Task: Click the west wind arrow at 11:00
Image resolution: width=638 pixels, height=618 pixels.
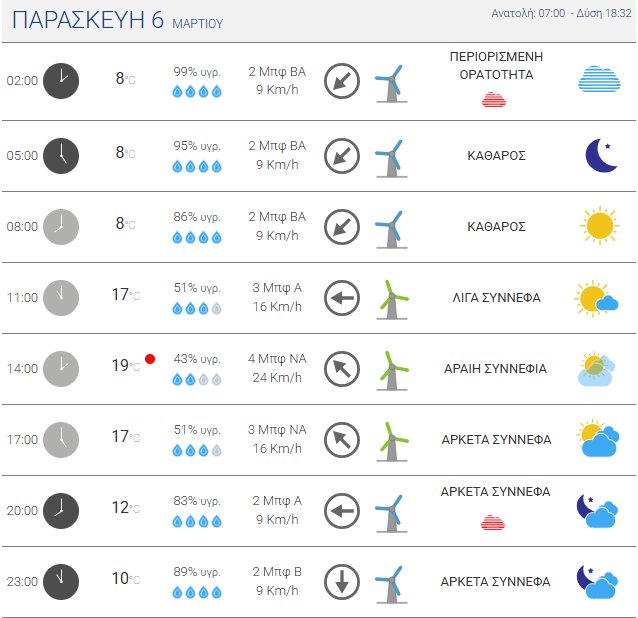Action: click(342, 297)
